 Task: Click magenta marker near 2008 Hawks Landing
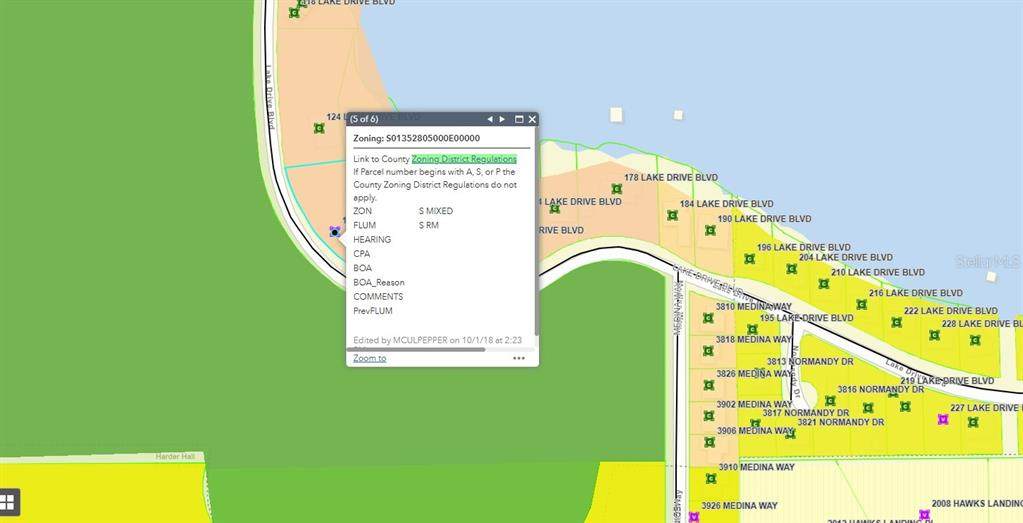(x=924, y=515)
